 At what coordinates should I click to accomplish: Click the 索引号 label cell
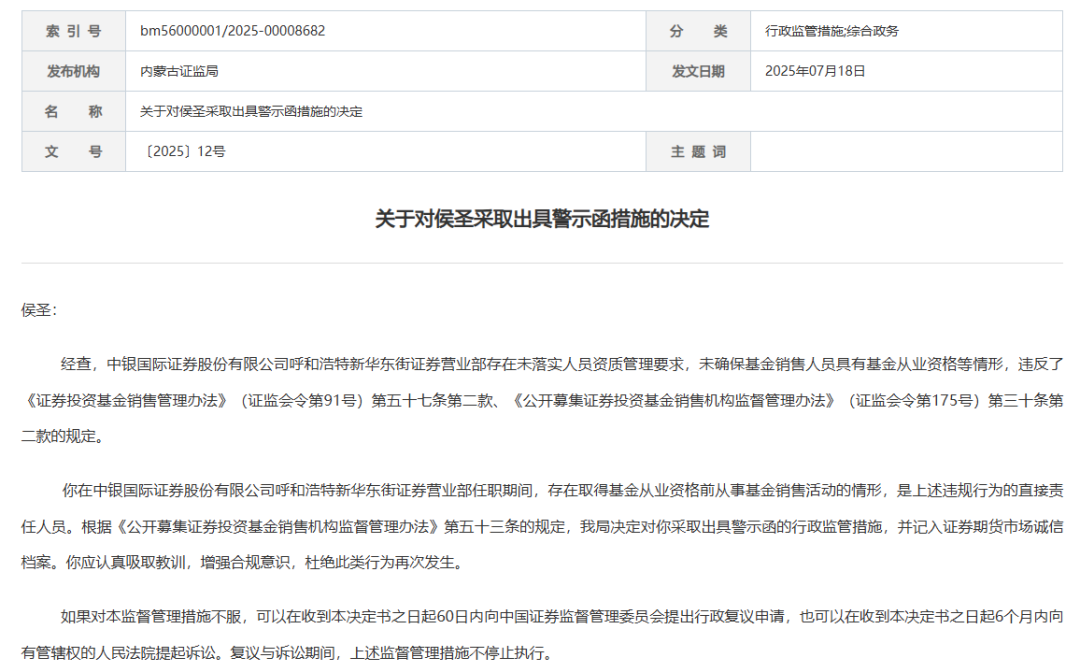(x=73, y=31)
